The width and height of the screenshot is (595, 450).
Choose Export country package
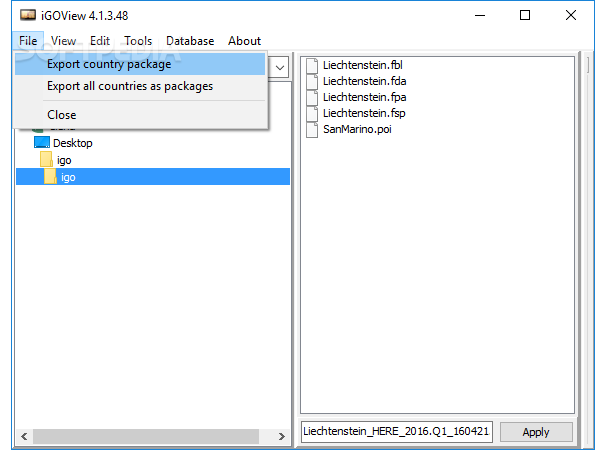point(140,64)
